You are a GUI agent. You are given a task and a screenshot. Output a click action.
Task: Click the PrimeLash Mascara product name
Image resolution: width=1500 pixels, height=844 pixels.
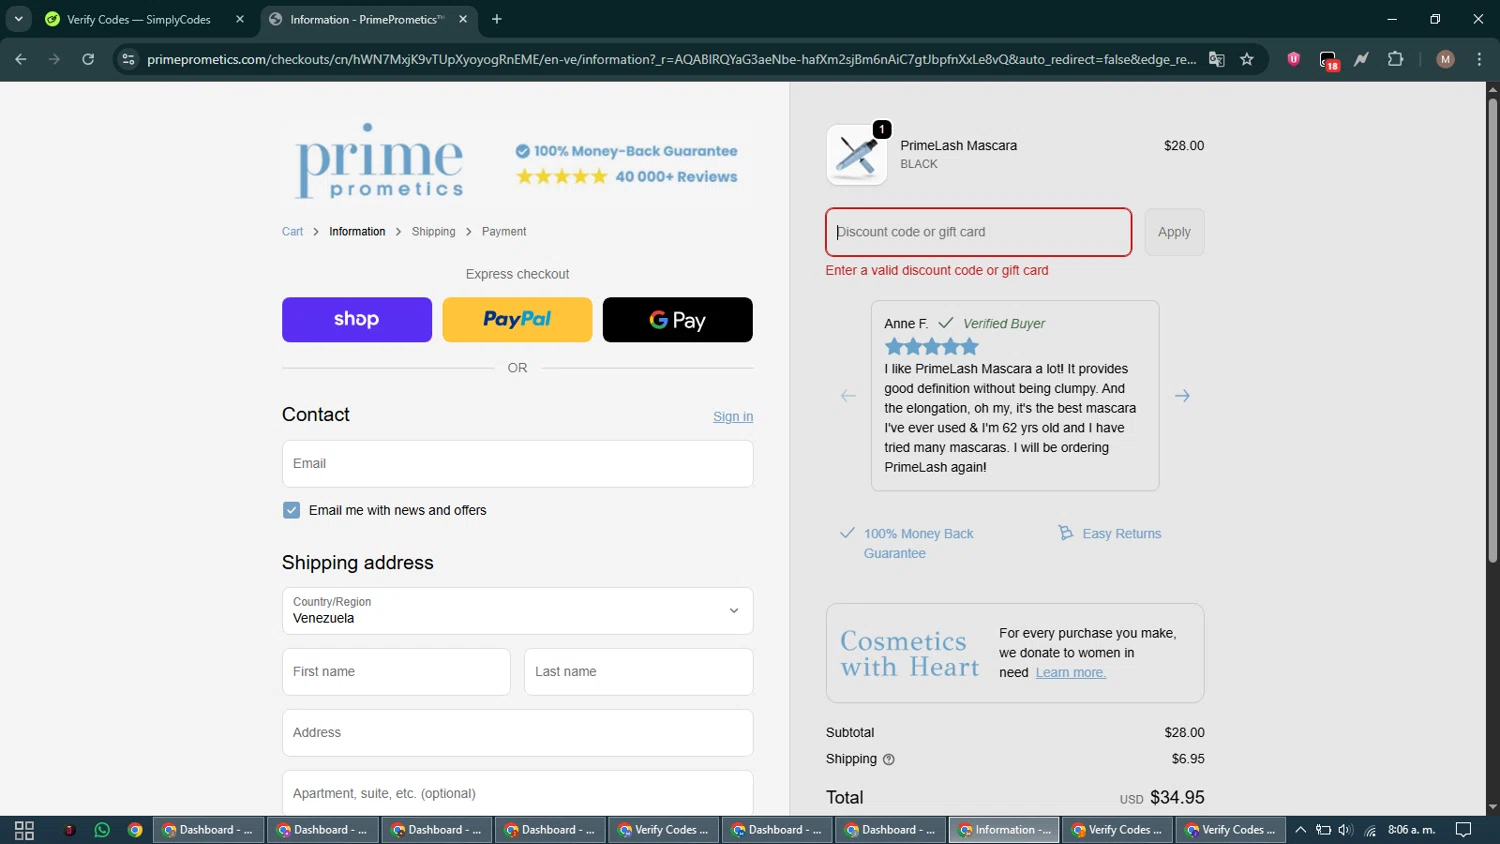pyautogui.click(x=958, y=145)
